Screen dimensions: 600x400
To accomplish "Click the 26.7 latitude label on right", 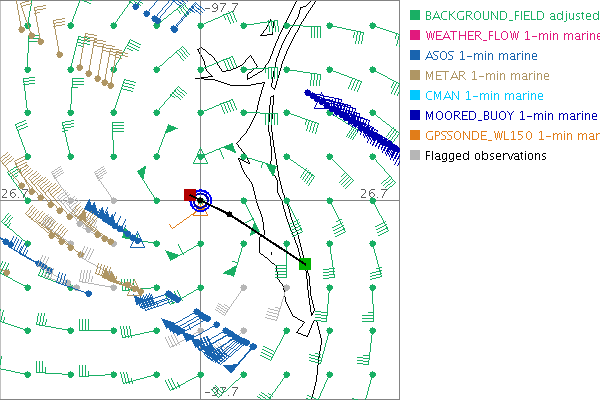I will point(372,193).
